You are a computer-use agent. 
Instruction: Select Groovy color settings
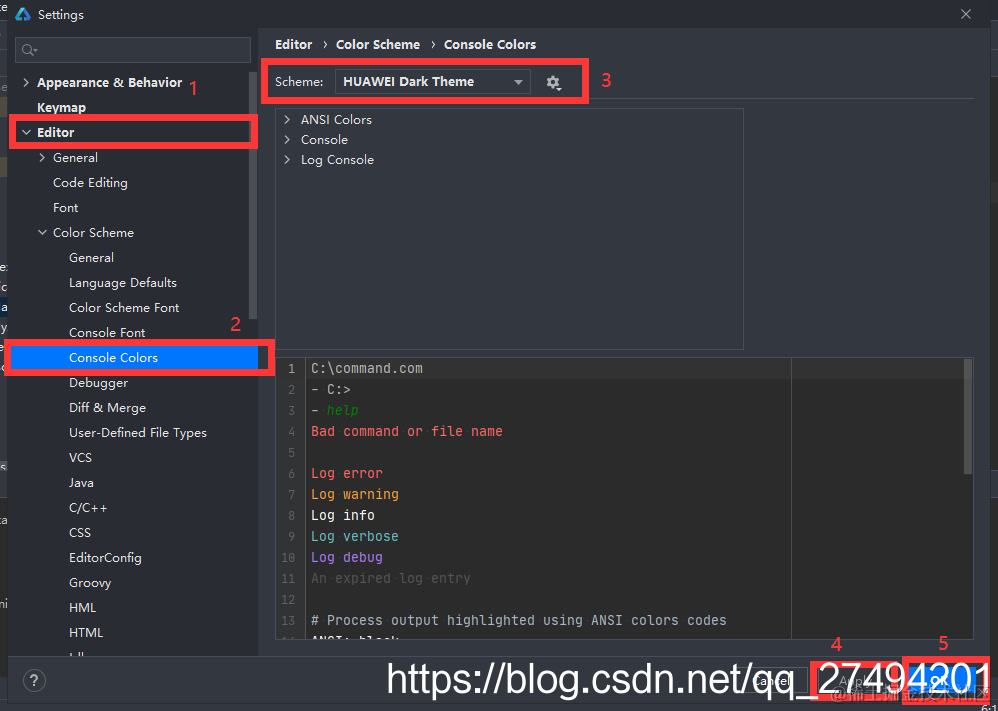tap(90, 583)
